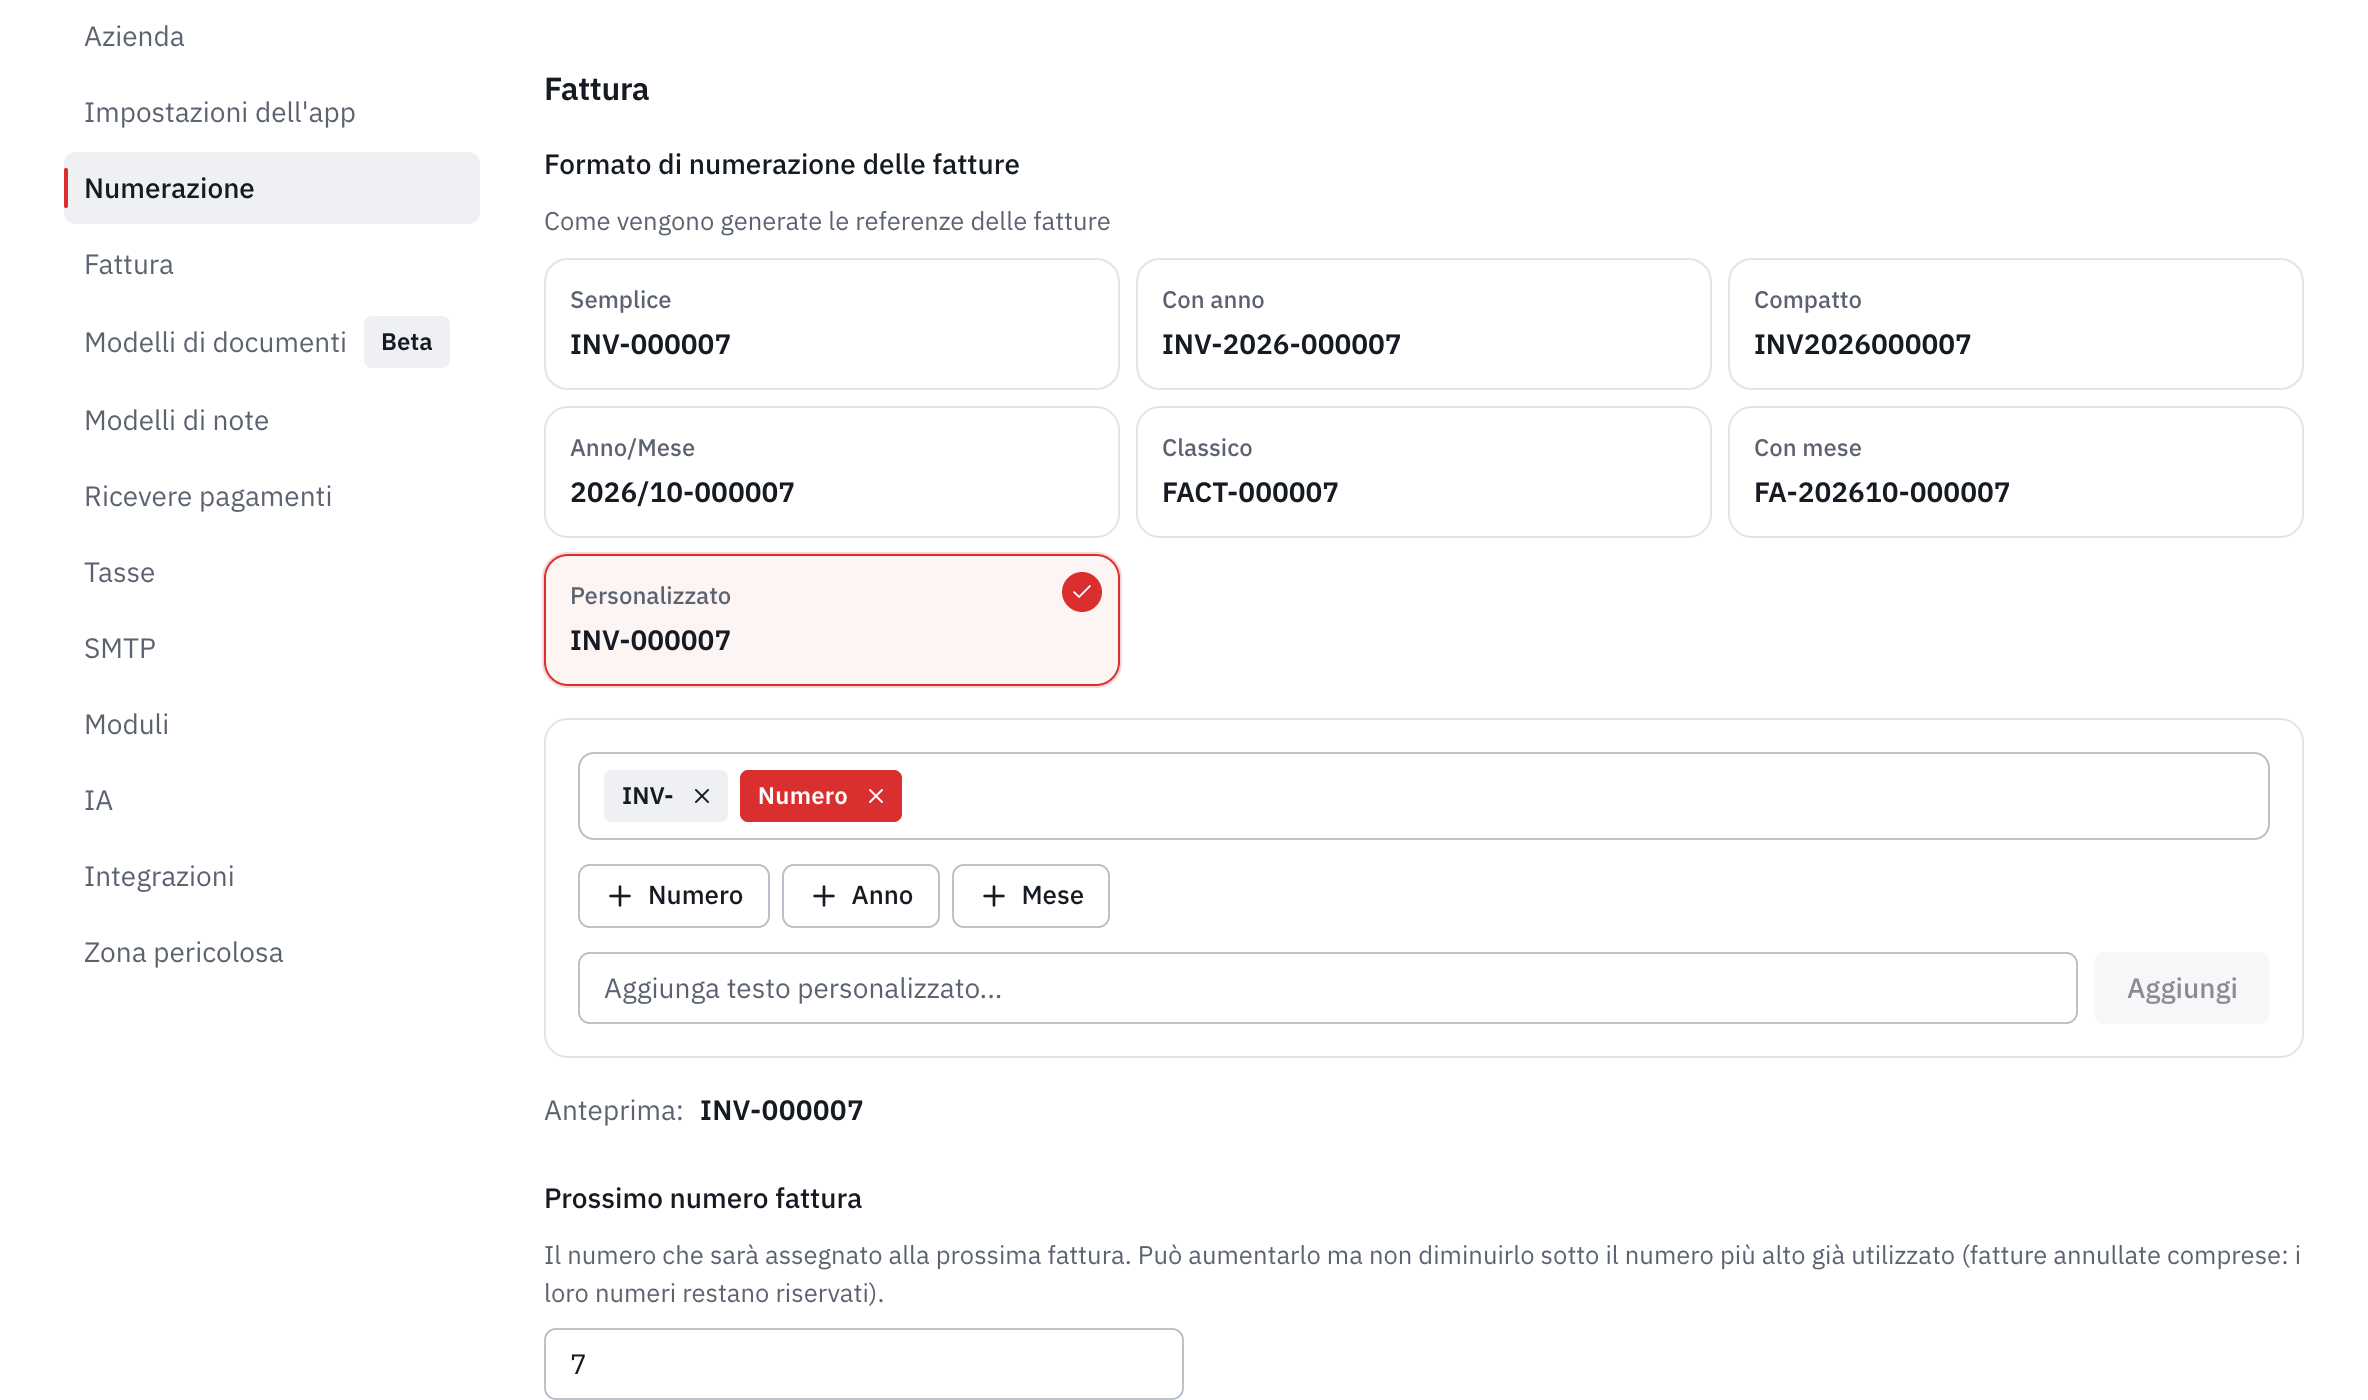Open the Numerazione sidebar item
Image resolution: width=2368 pixels, height=1400 pixels.
(x=272, y=188)
